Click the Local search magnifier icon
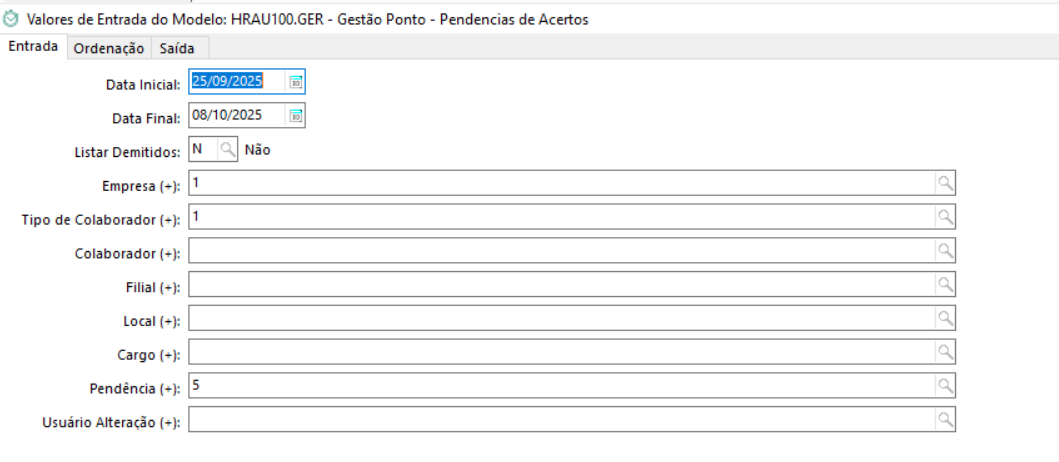 point(944,318)
